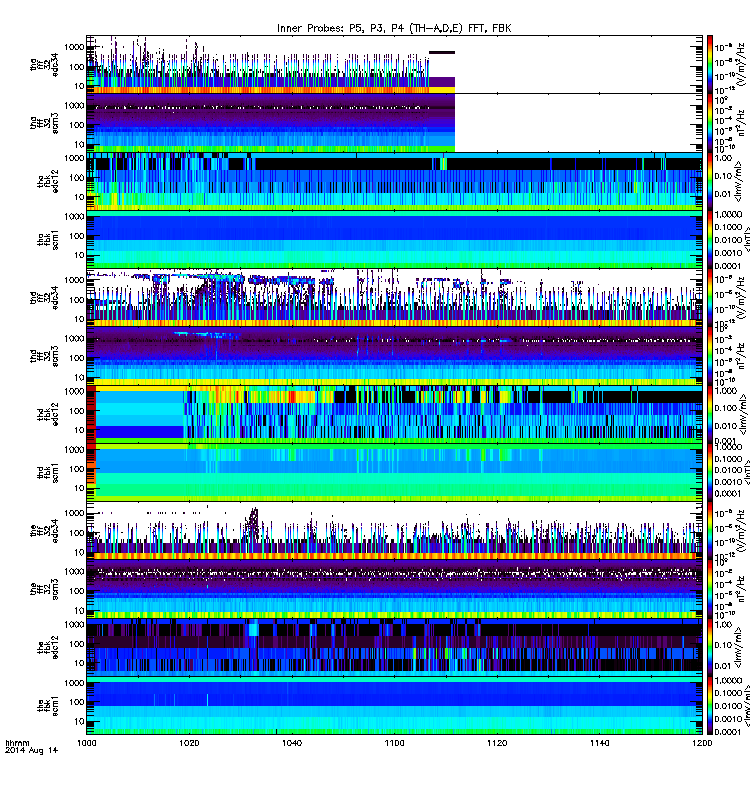Viewport: 750px width, 800px height.
Task: Select the thd fff edc34 panel label
Action: coord(44,298)
